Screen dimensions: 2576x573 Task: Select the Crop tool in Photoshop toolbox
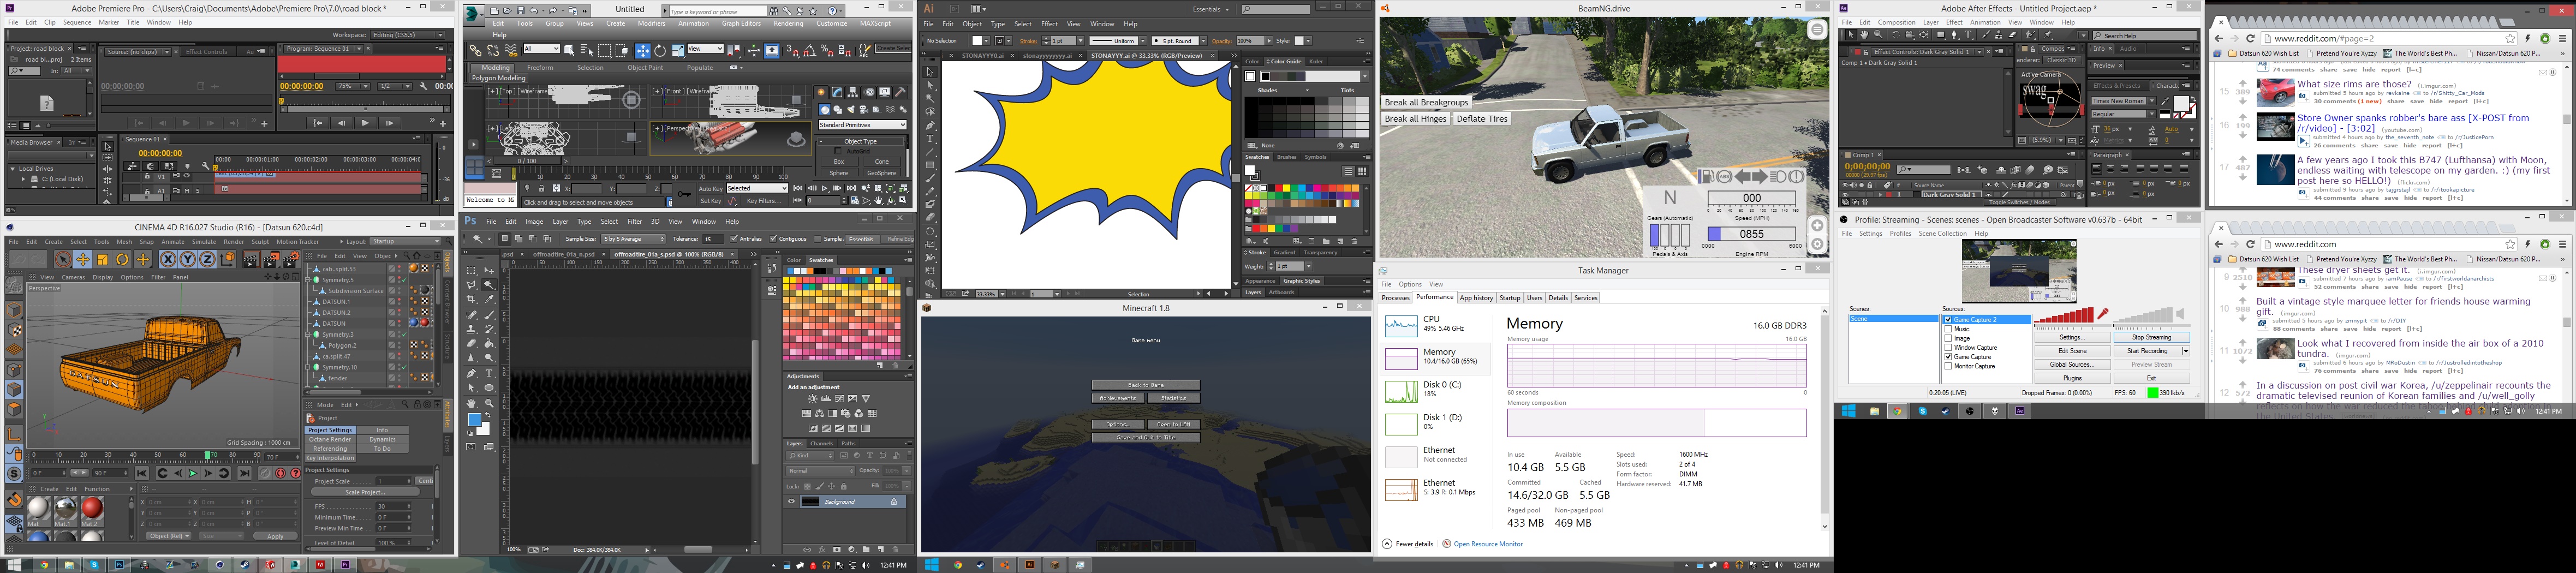(471, 299)
